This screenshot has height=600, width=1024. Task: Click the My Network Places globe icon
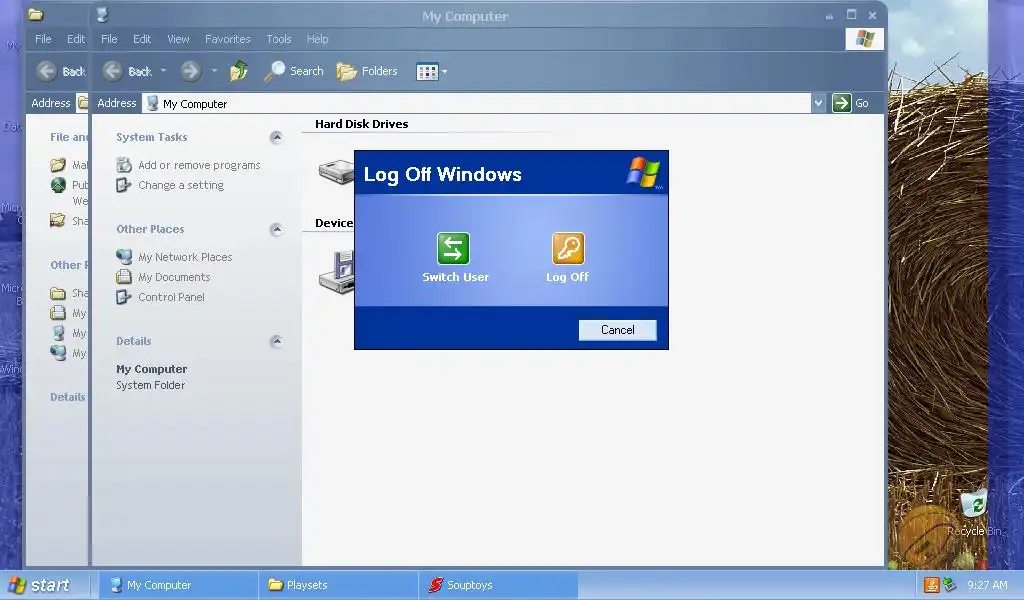(124, 257)
